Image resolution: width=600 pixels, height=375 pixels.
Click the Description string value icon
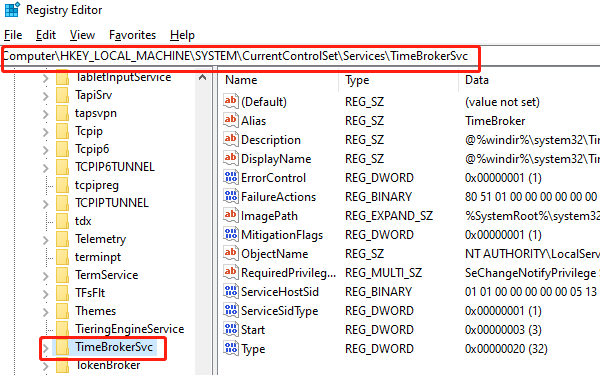click(231, 139)
